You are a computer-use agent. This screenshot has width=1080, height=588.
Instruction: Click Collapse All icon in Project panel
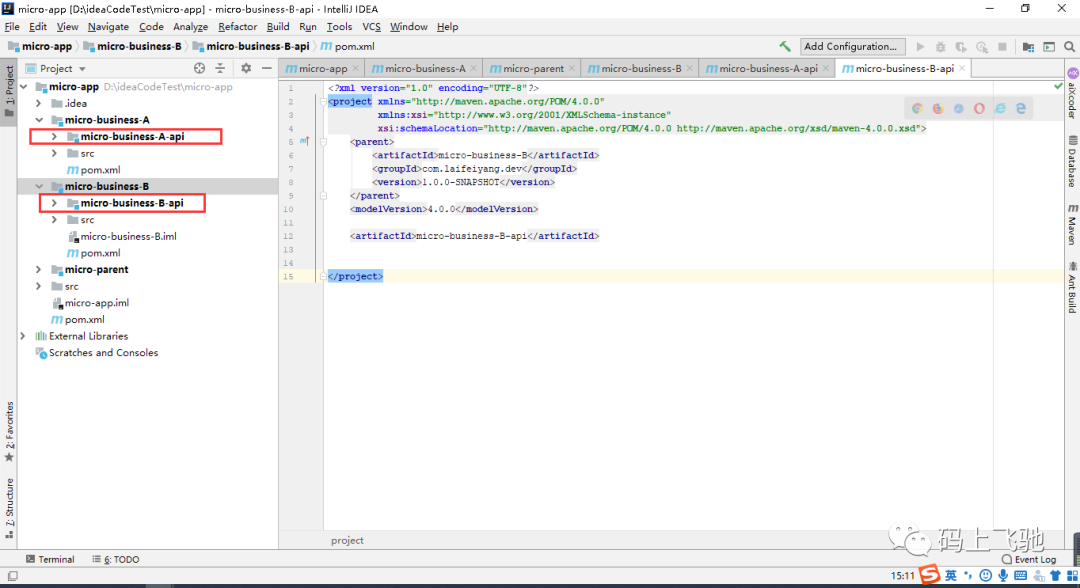220,68
